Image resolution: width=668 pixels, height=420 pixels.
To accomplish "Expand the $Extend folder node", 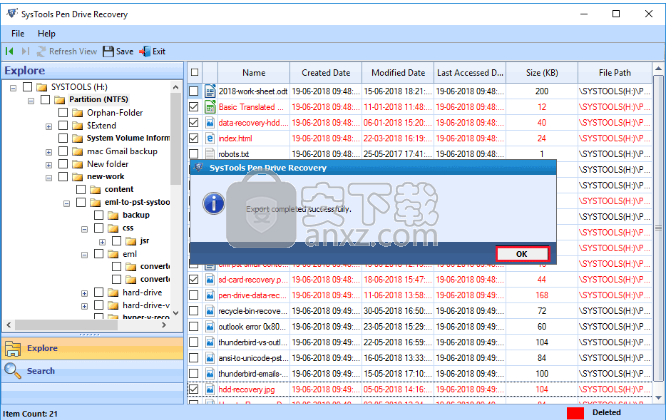I will coord(49,127).
